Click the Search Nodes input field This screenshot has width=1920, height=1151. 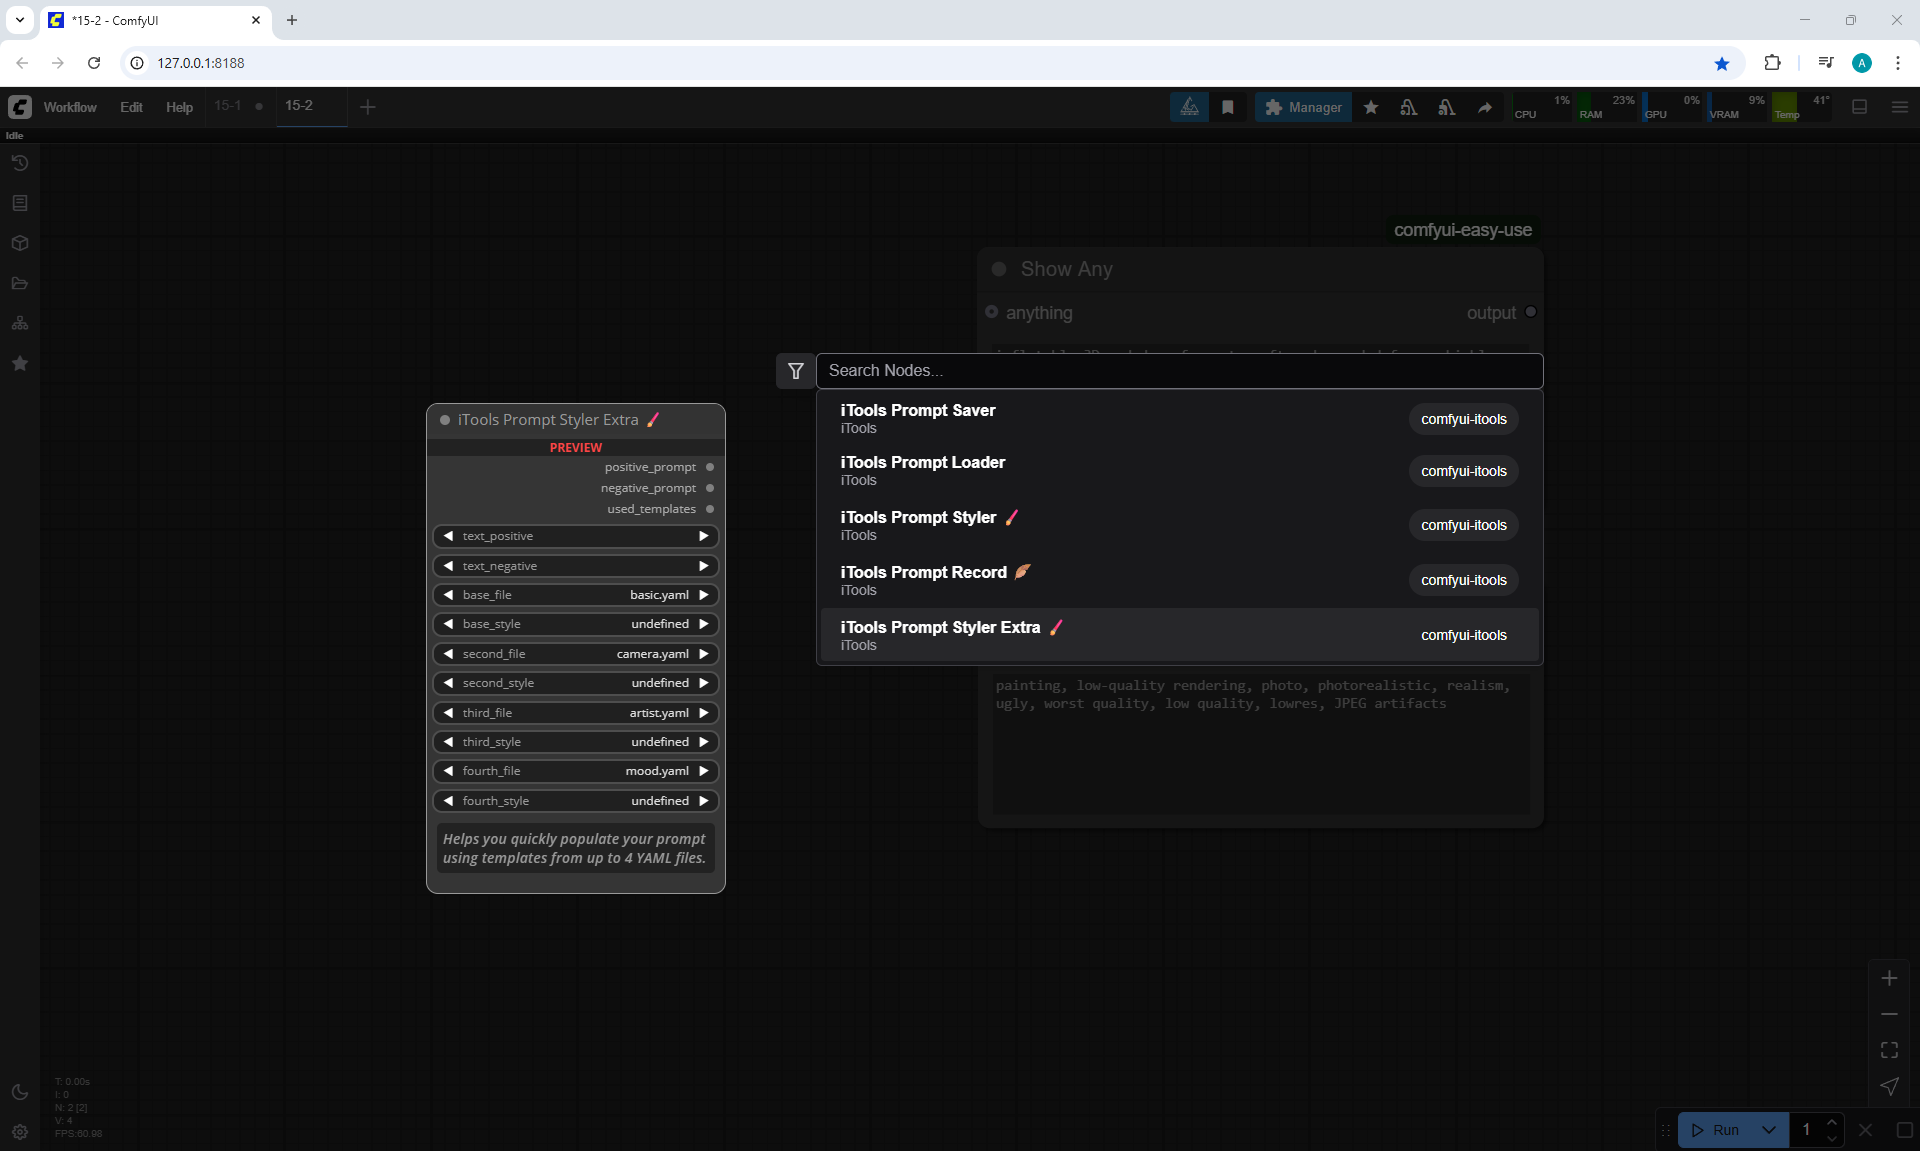tap(1179, 371)
